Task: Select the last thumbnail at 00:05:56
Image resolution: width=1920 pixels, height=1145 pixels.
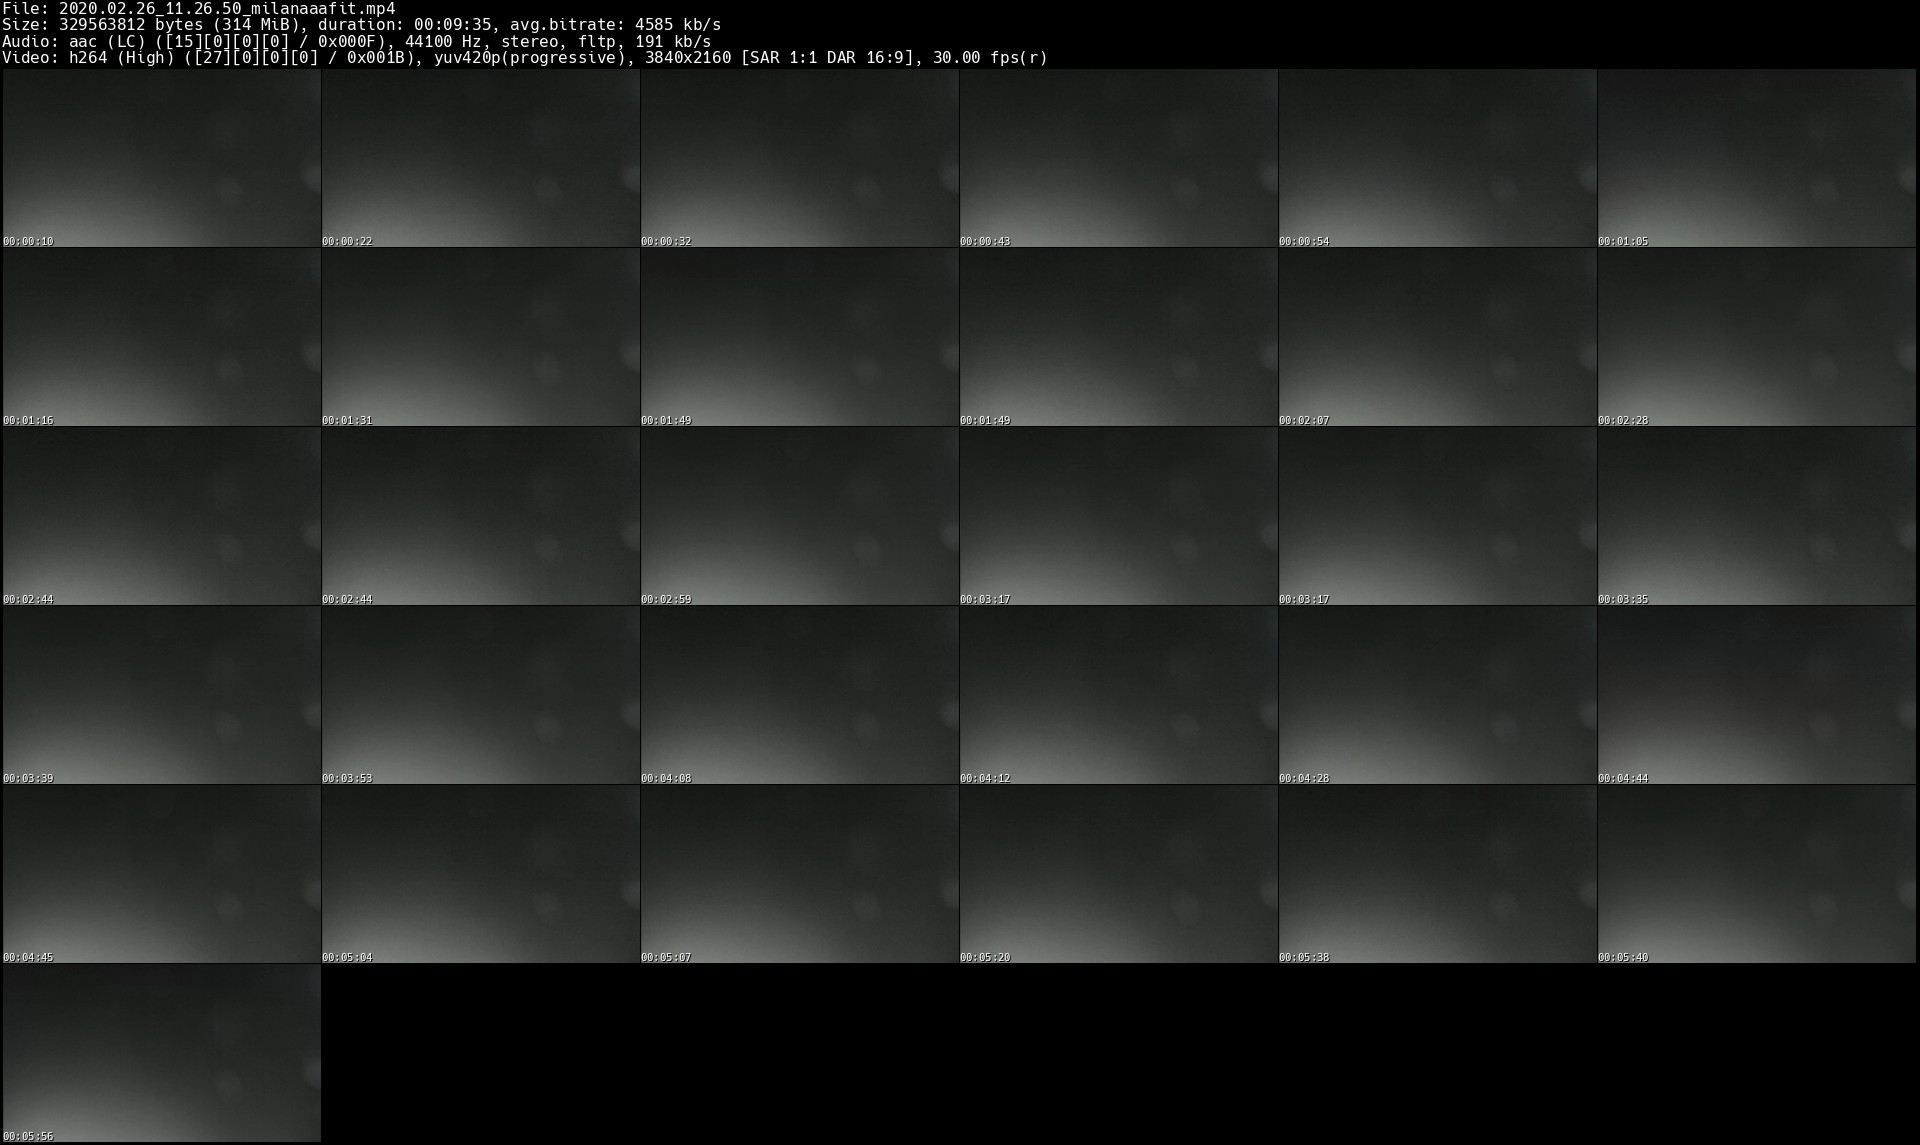Action: click(161, 1053)
